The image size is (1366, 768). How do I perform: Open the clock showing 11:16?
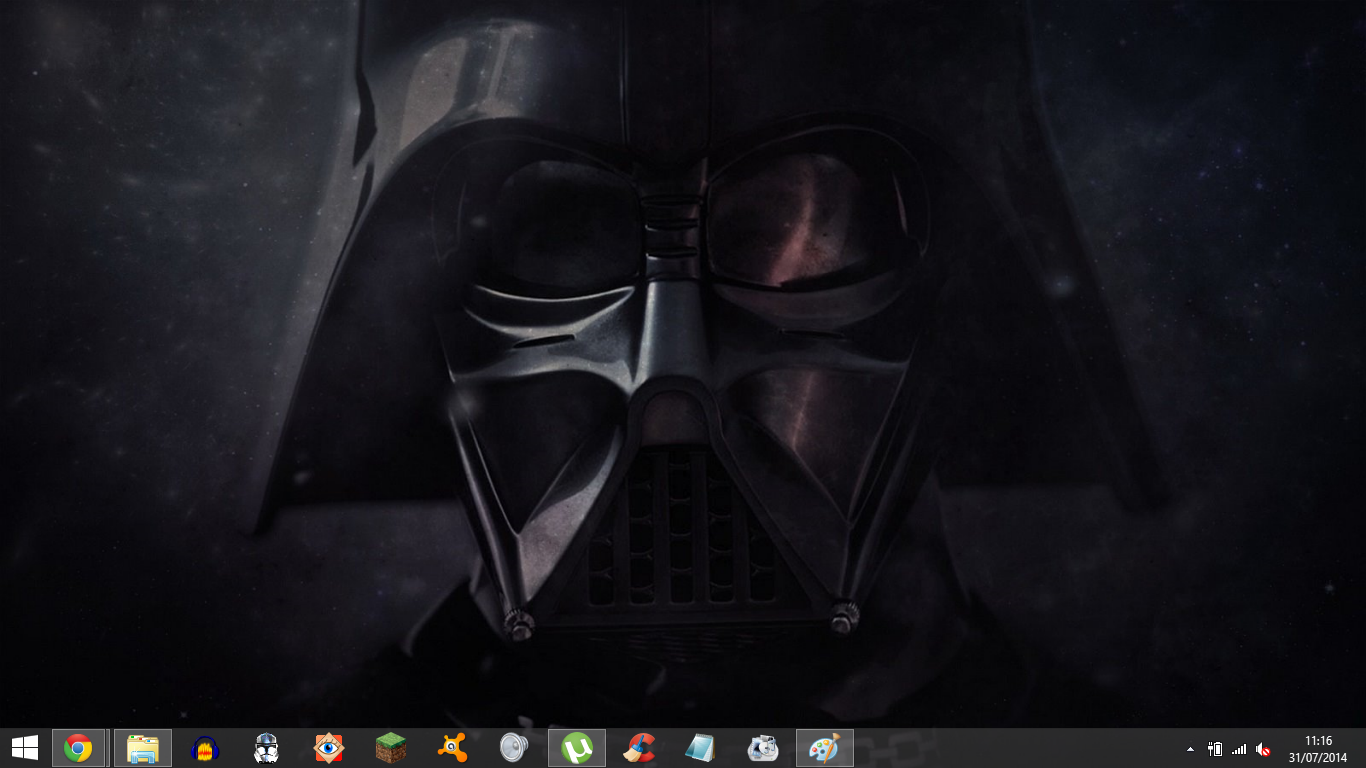point(1318,741)
